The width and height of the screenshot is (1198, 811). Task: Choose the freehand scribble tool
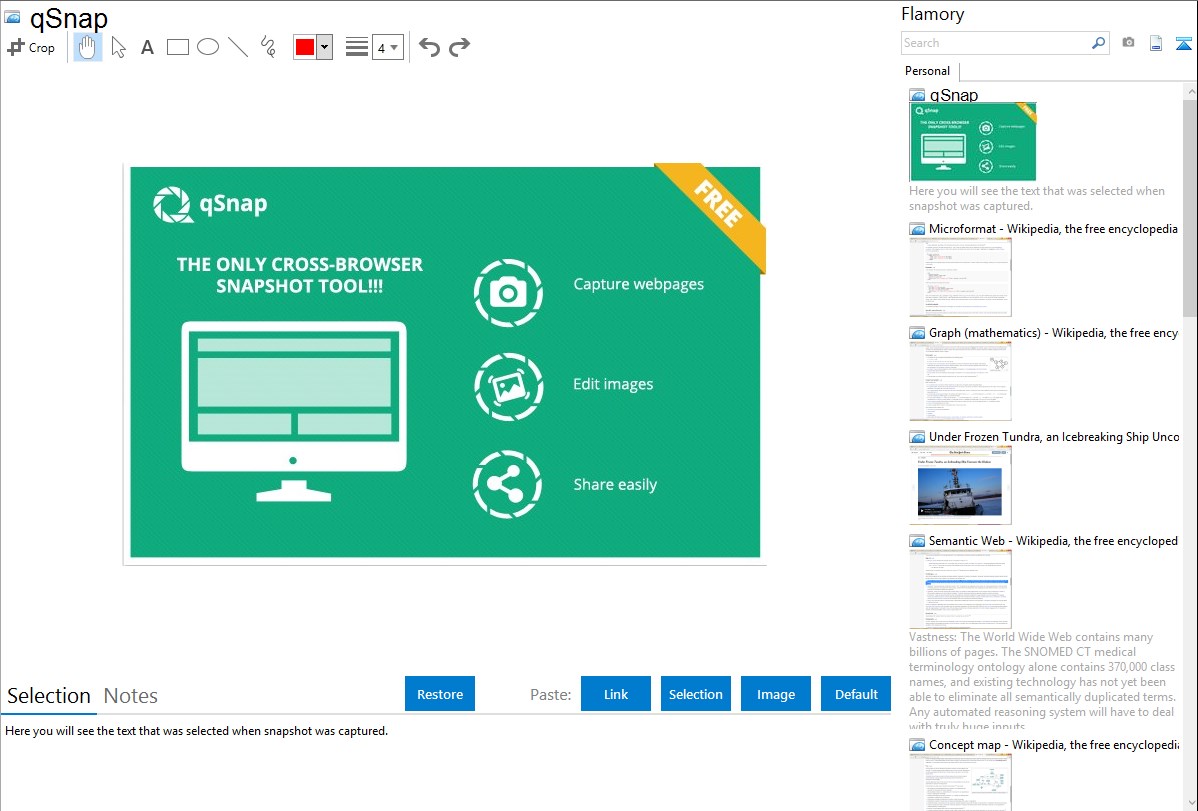point(268,47)
